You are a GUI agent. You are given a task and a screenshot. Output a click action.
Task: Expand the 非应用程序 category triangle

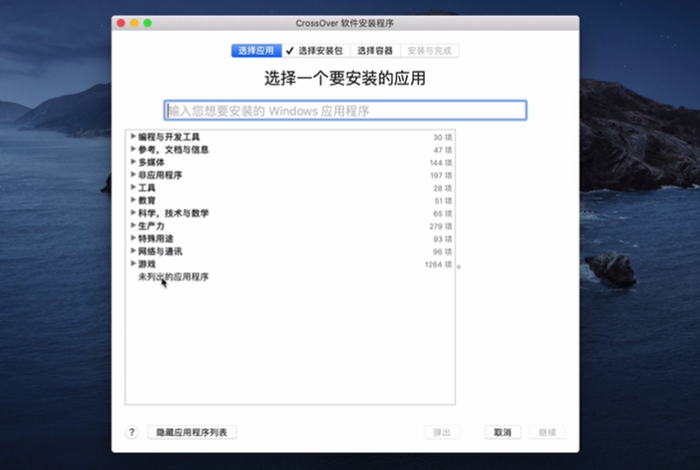pyautogui.click(x=133, y=175)
